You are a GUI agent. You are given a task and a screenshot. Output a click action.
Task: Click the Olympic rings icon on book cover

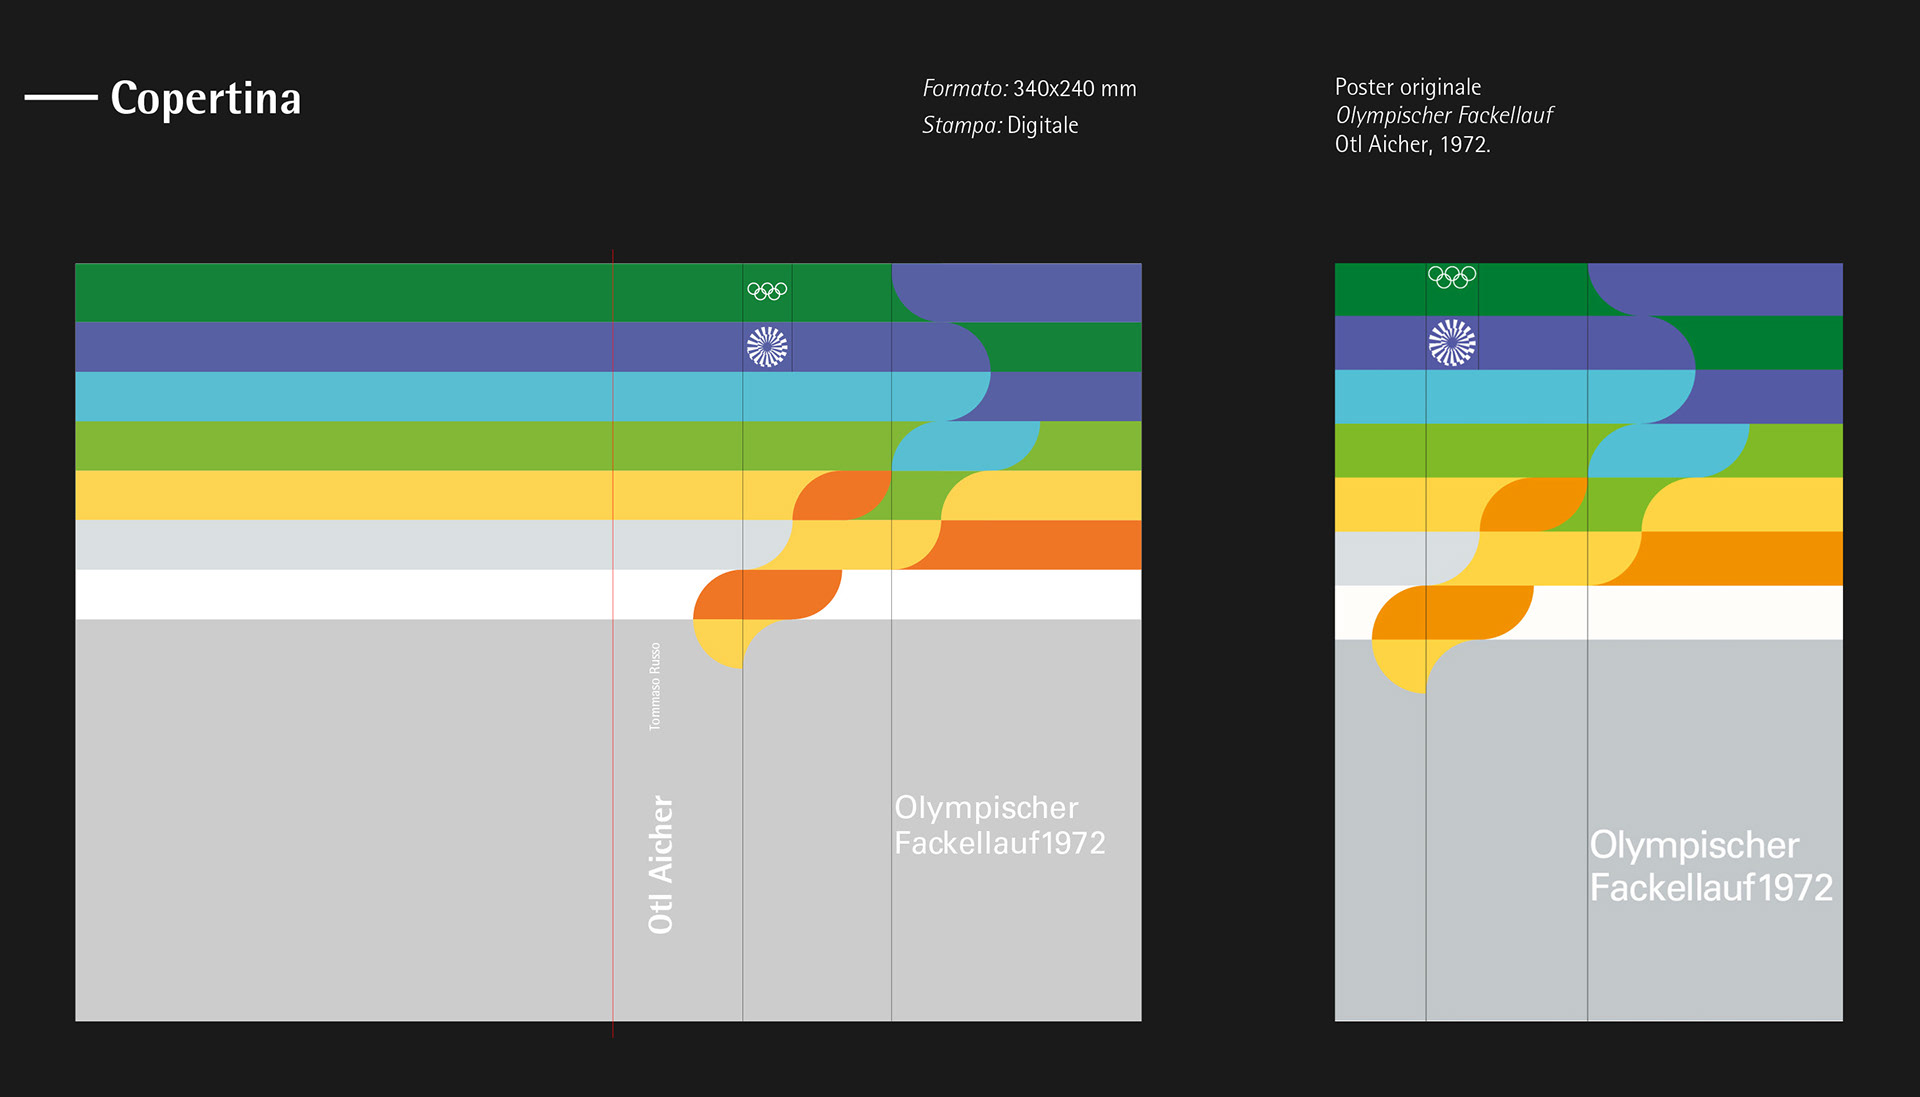tap(767, 291)
